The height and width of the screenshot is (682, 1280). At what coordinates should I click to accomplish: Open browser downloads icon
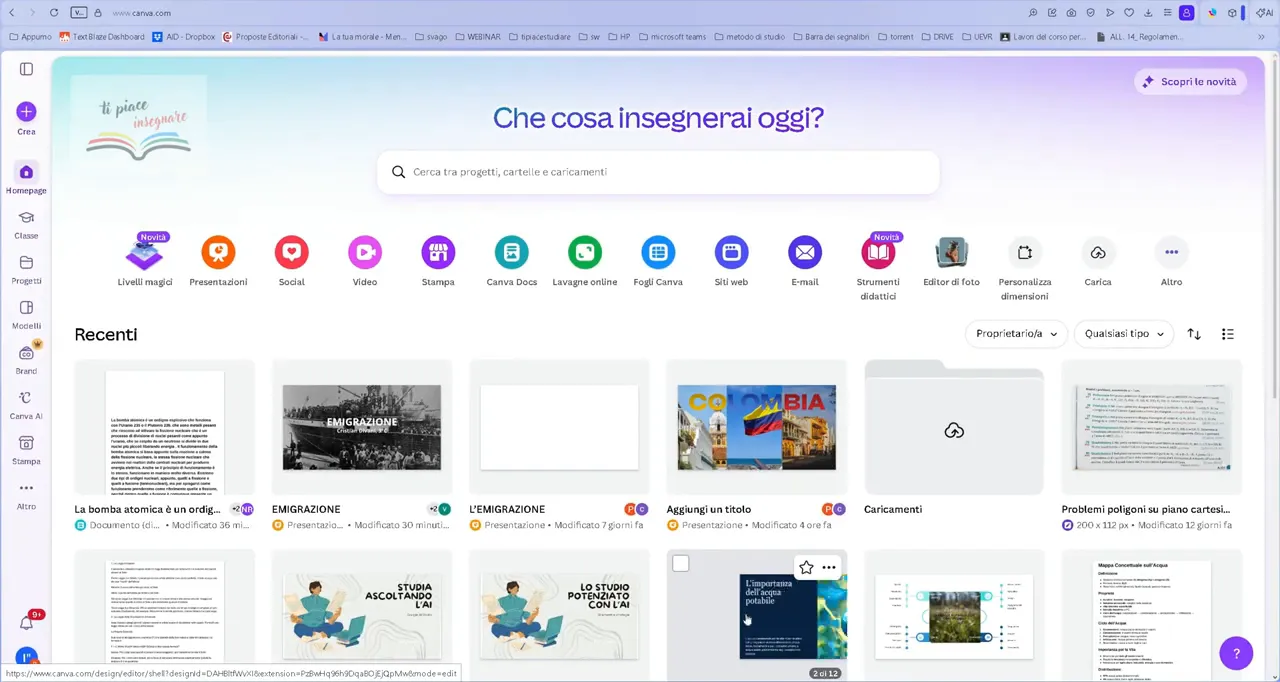point(1148,13)
